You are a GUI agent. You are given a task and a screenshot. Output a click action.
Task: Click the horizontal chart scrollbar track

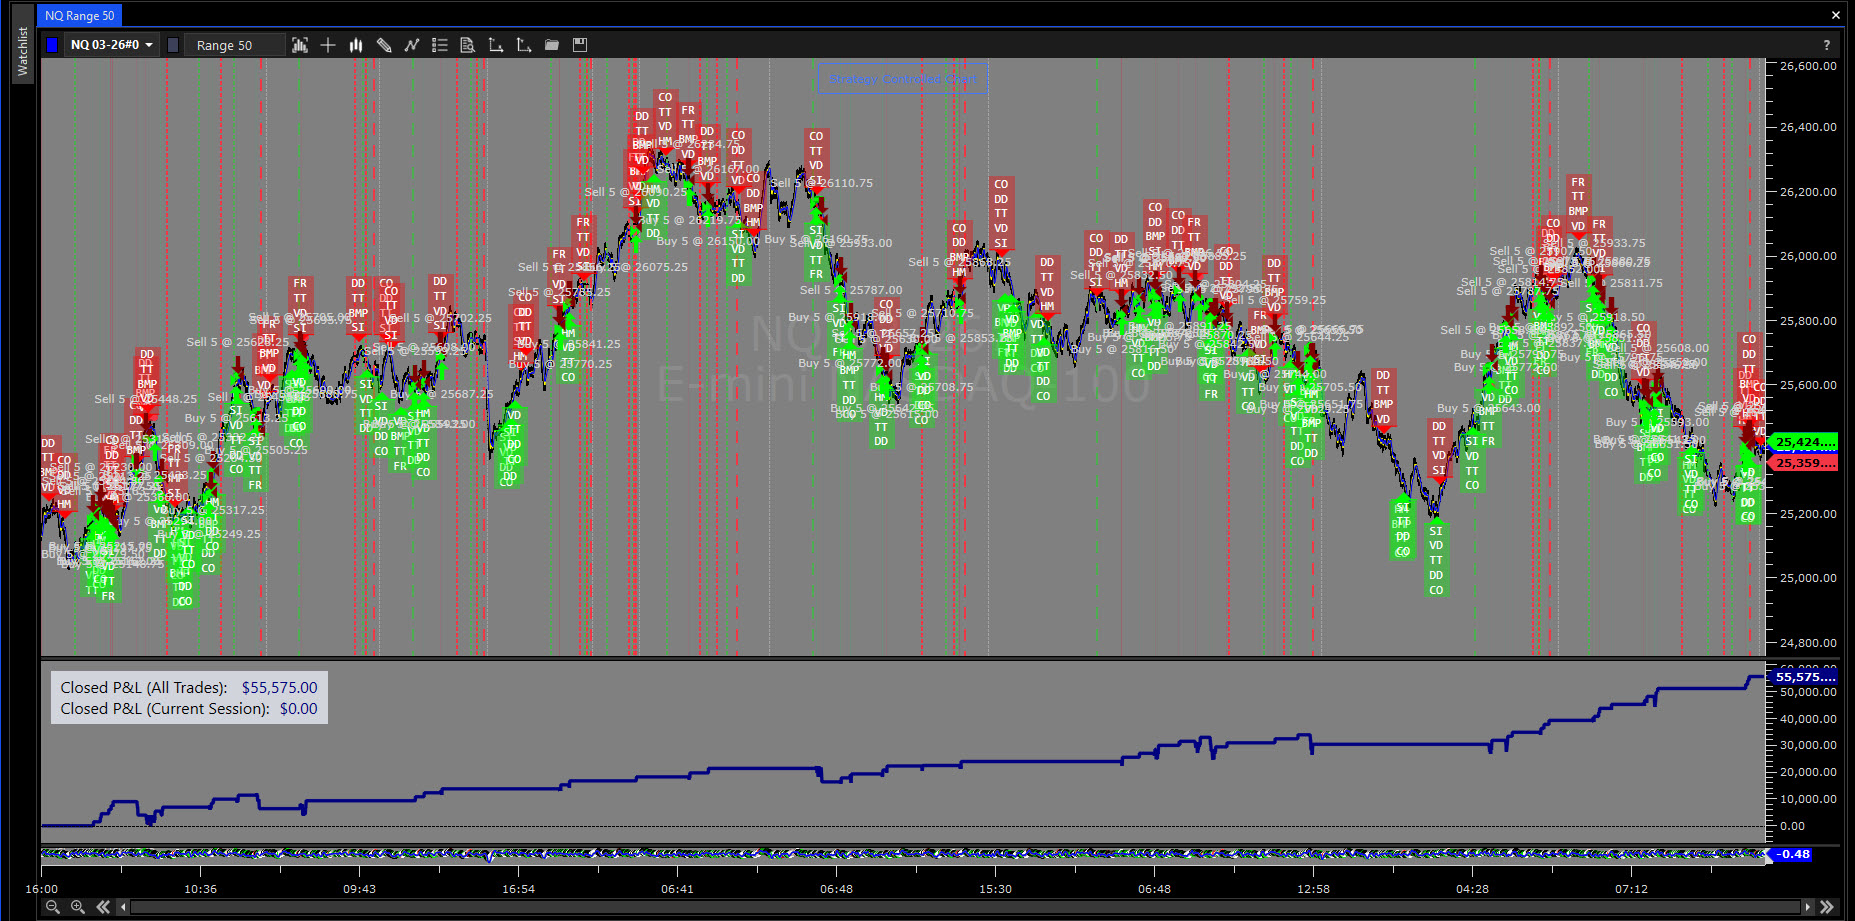pyautogui.click(x=960, y=907)
